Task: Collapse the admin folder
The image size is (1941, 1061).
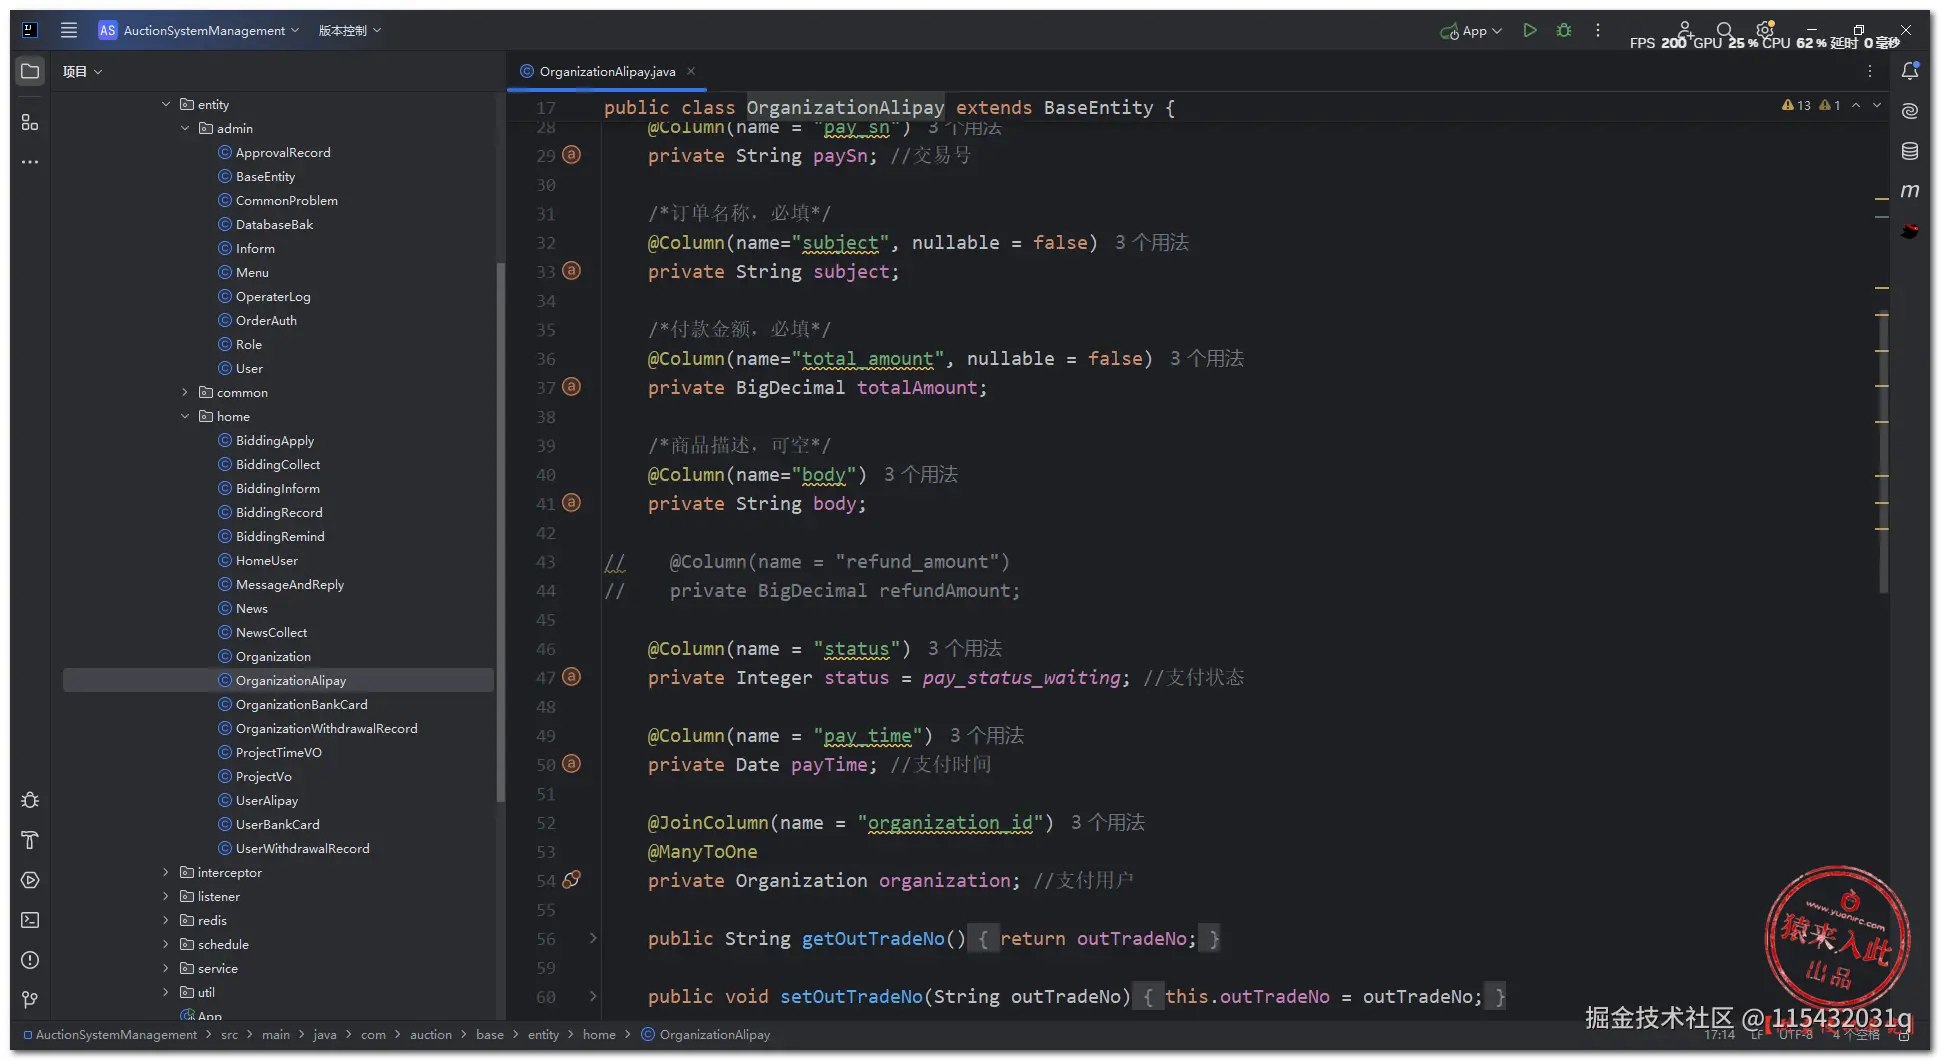Action: click(x=185, y=128)
